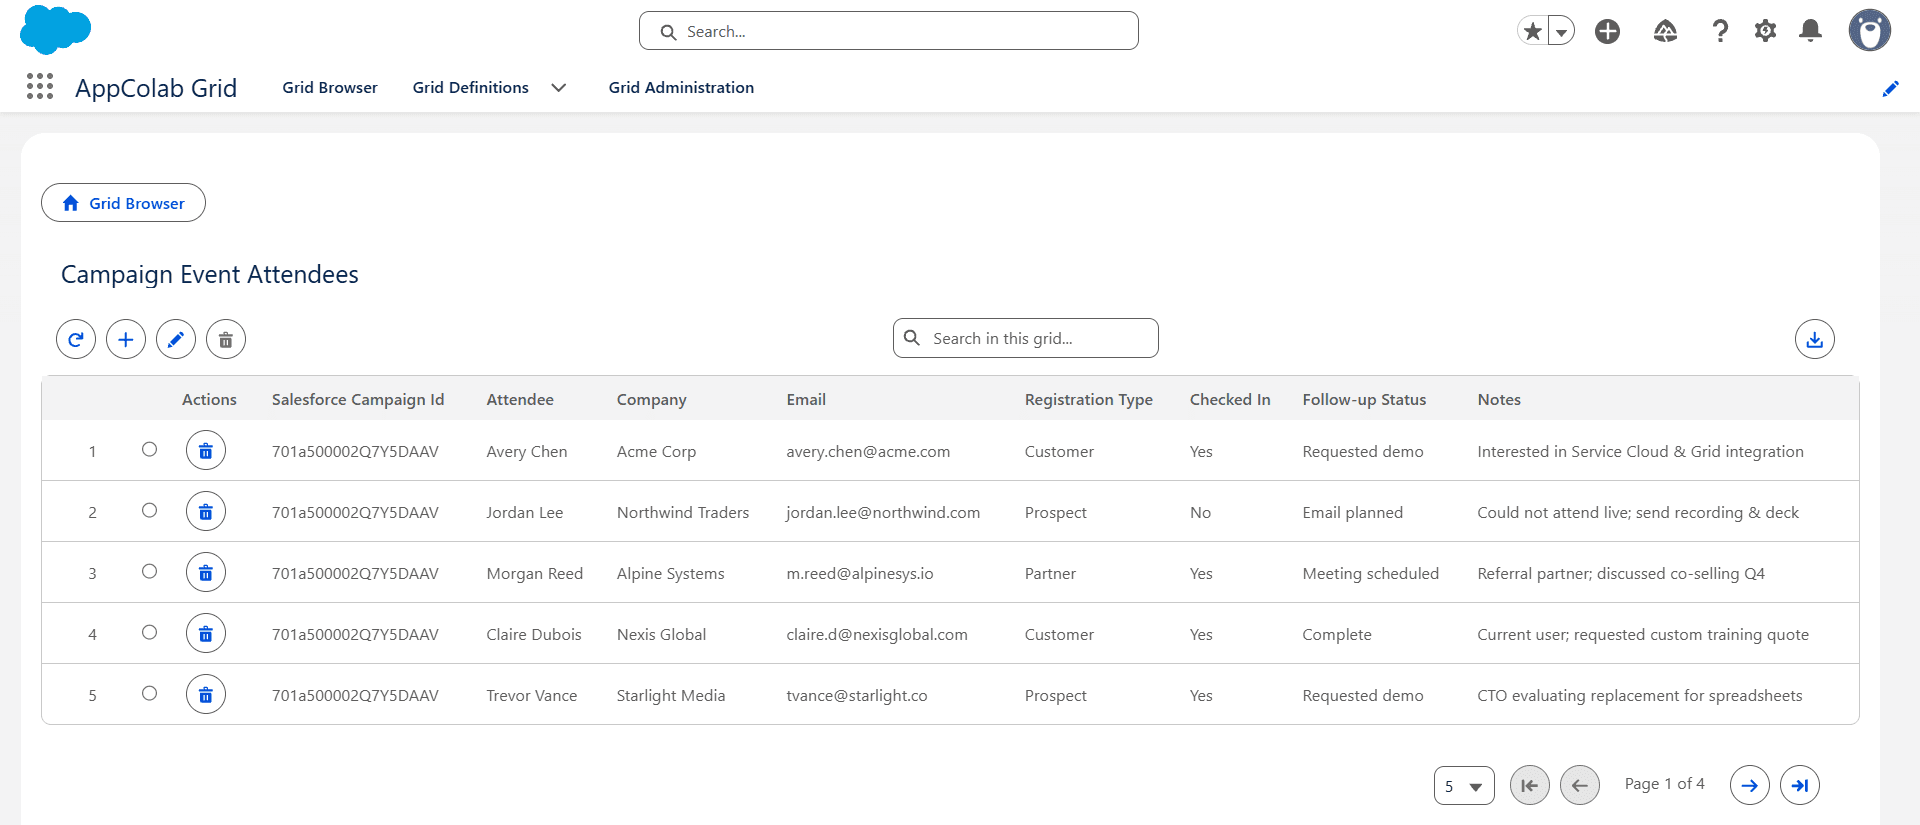Screen dimensions: 1920x825
Task: Click the avery.chen@acme.com email cell
Action: (868, 452)
